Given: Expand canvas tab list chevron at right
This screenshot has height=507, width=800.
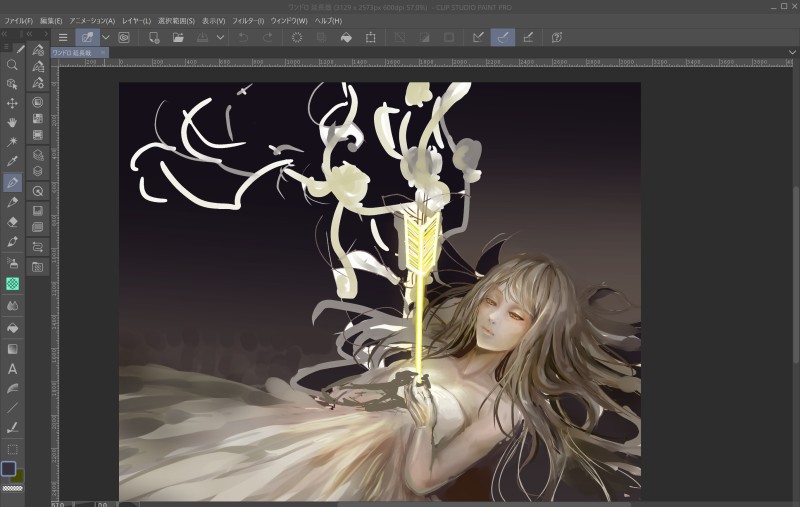Looking at the screenshot, I should tap(793, 52).
